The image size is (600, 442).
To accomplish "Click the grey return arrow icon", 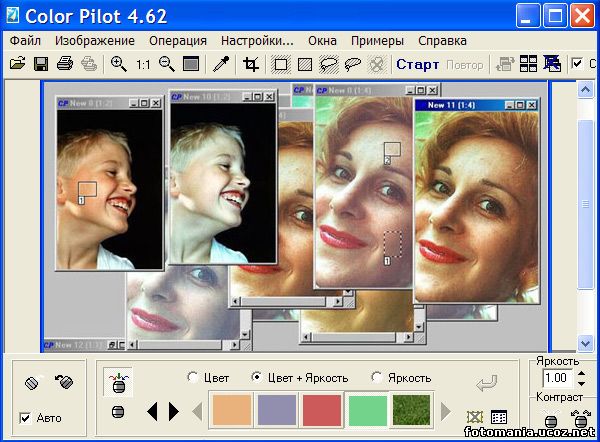I will (487, 383).
